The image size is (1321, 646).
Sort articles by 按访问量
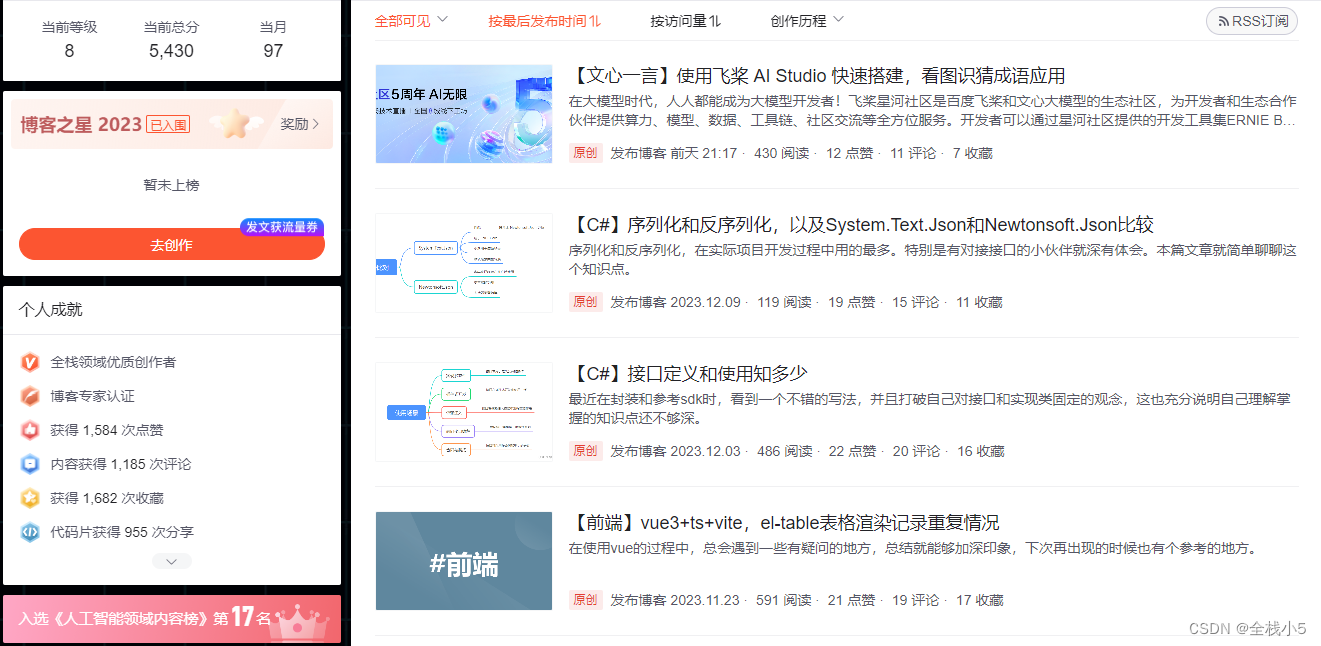click(685, 20)
